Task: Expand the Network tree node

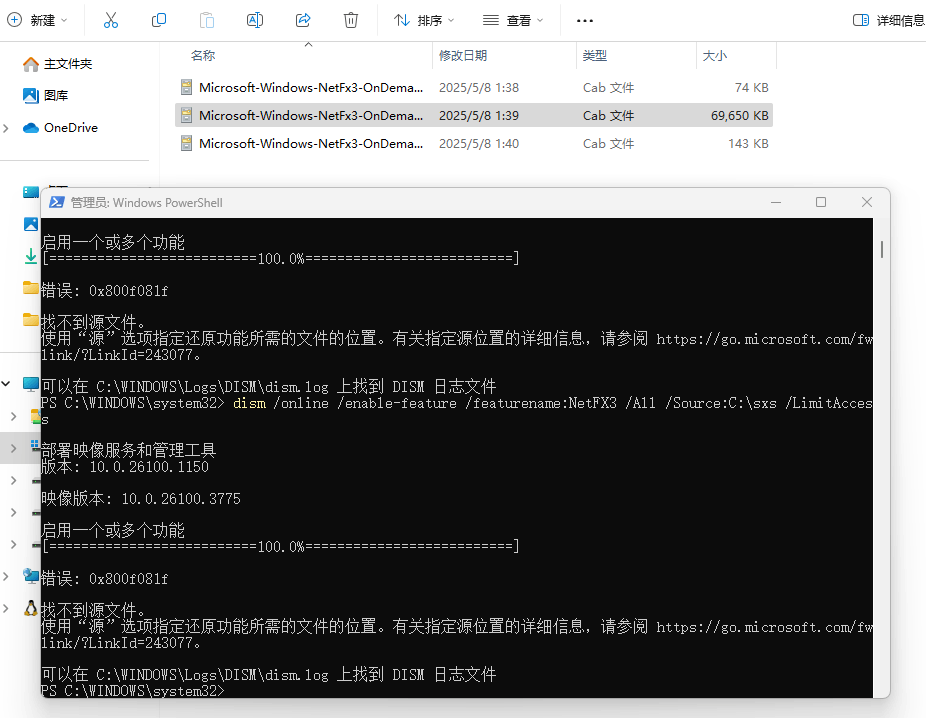Action: [6, 576]
